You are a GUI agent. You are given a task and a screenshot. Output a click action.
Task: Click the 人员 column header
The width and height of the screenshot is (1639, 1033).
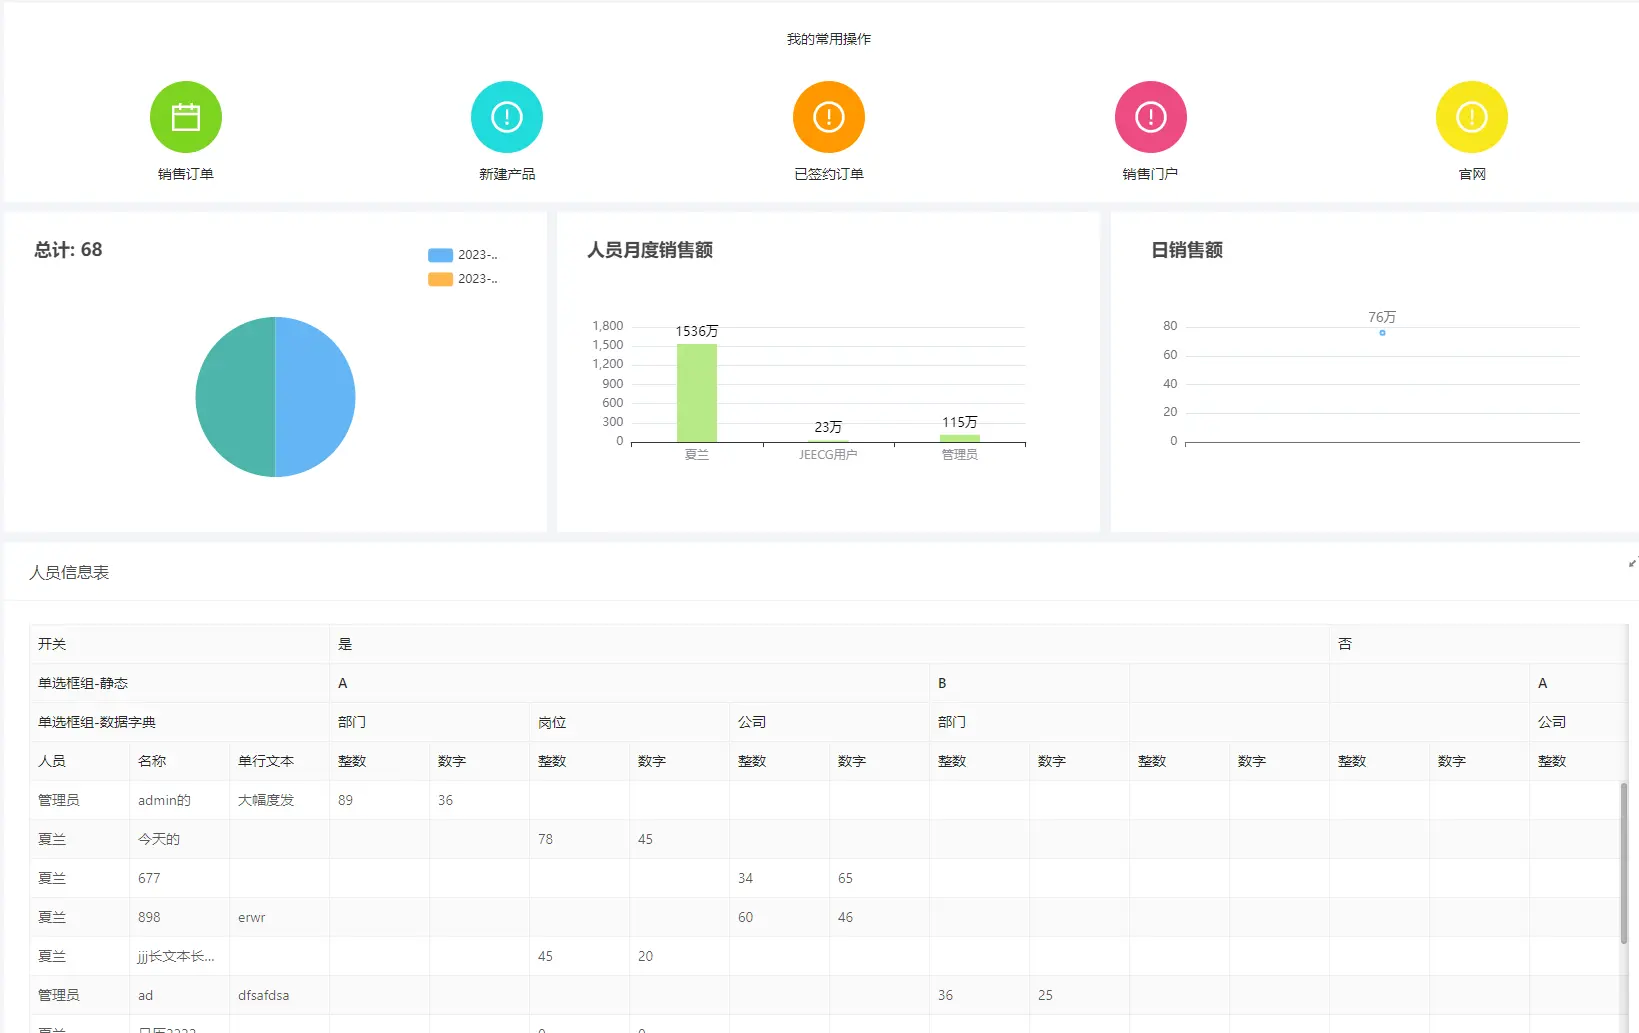(80, 761)
